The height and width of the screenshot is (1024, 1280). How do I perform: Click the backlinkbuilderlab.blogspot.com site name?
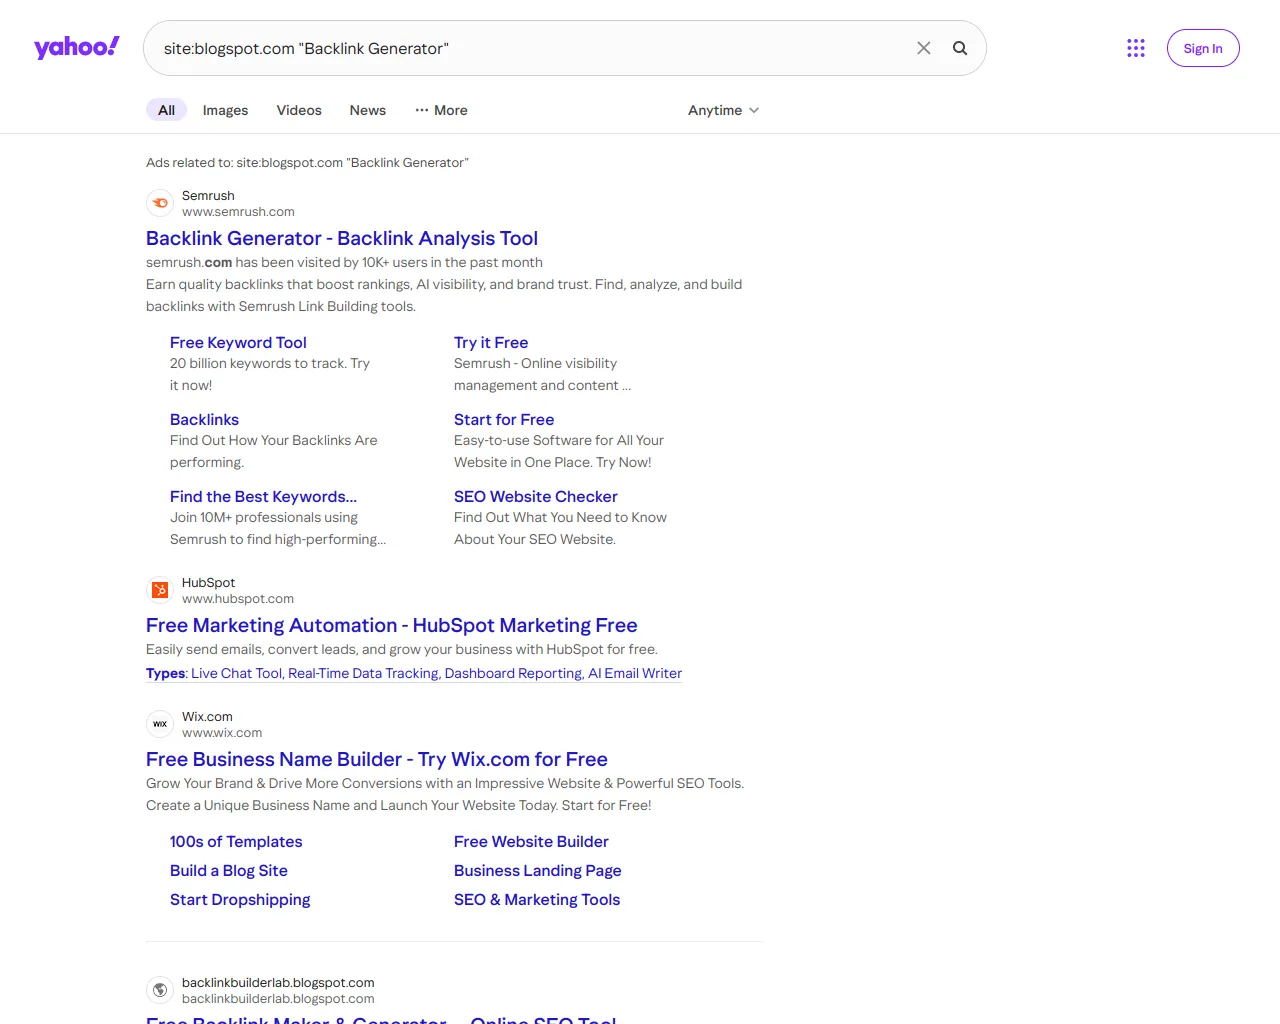pyautogui.click(x=278, y=983)
